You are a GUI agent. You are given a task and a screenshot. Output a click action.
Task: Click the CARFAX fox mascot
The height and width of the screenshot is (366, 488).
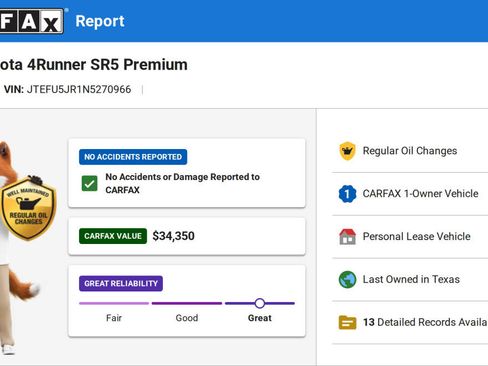coord(20,247)
